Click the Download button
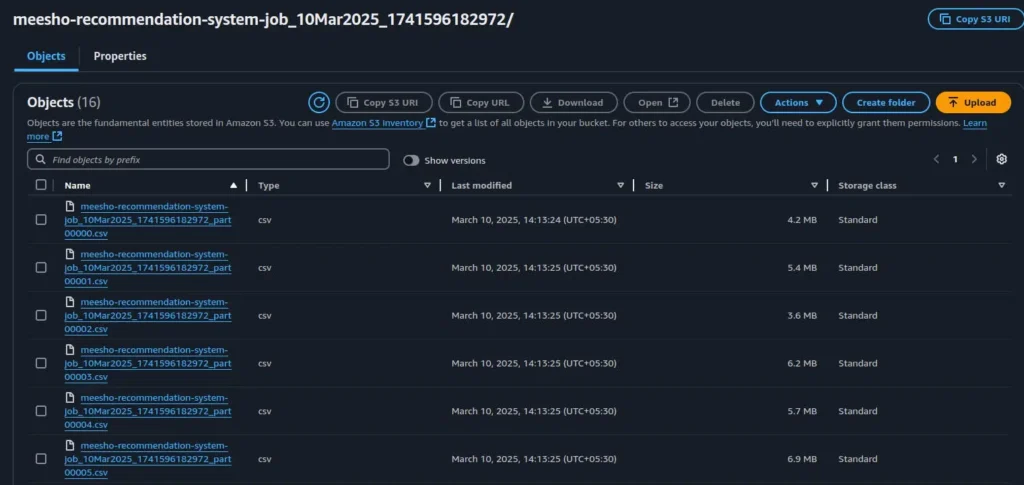Screen dimensions: 1024x485 (x=573, y=102)
